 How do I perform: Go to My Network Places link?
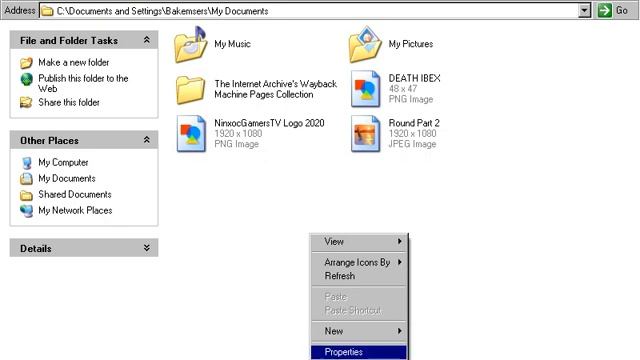click(x=75, y=210)
